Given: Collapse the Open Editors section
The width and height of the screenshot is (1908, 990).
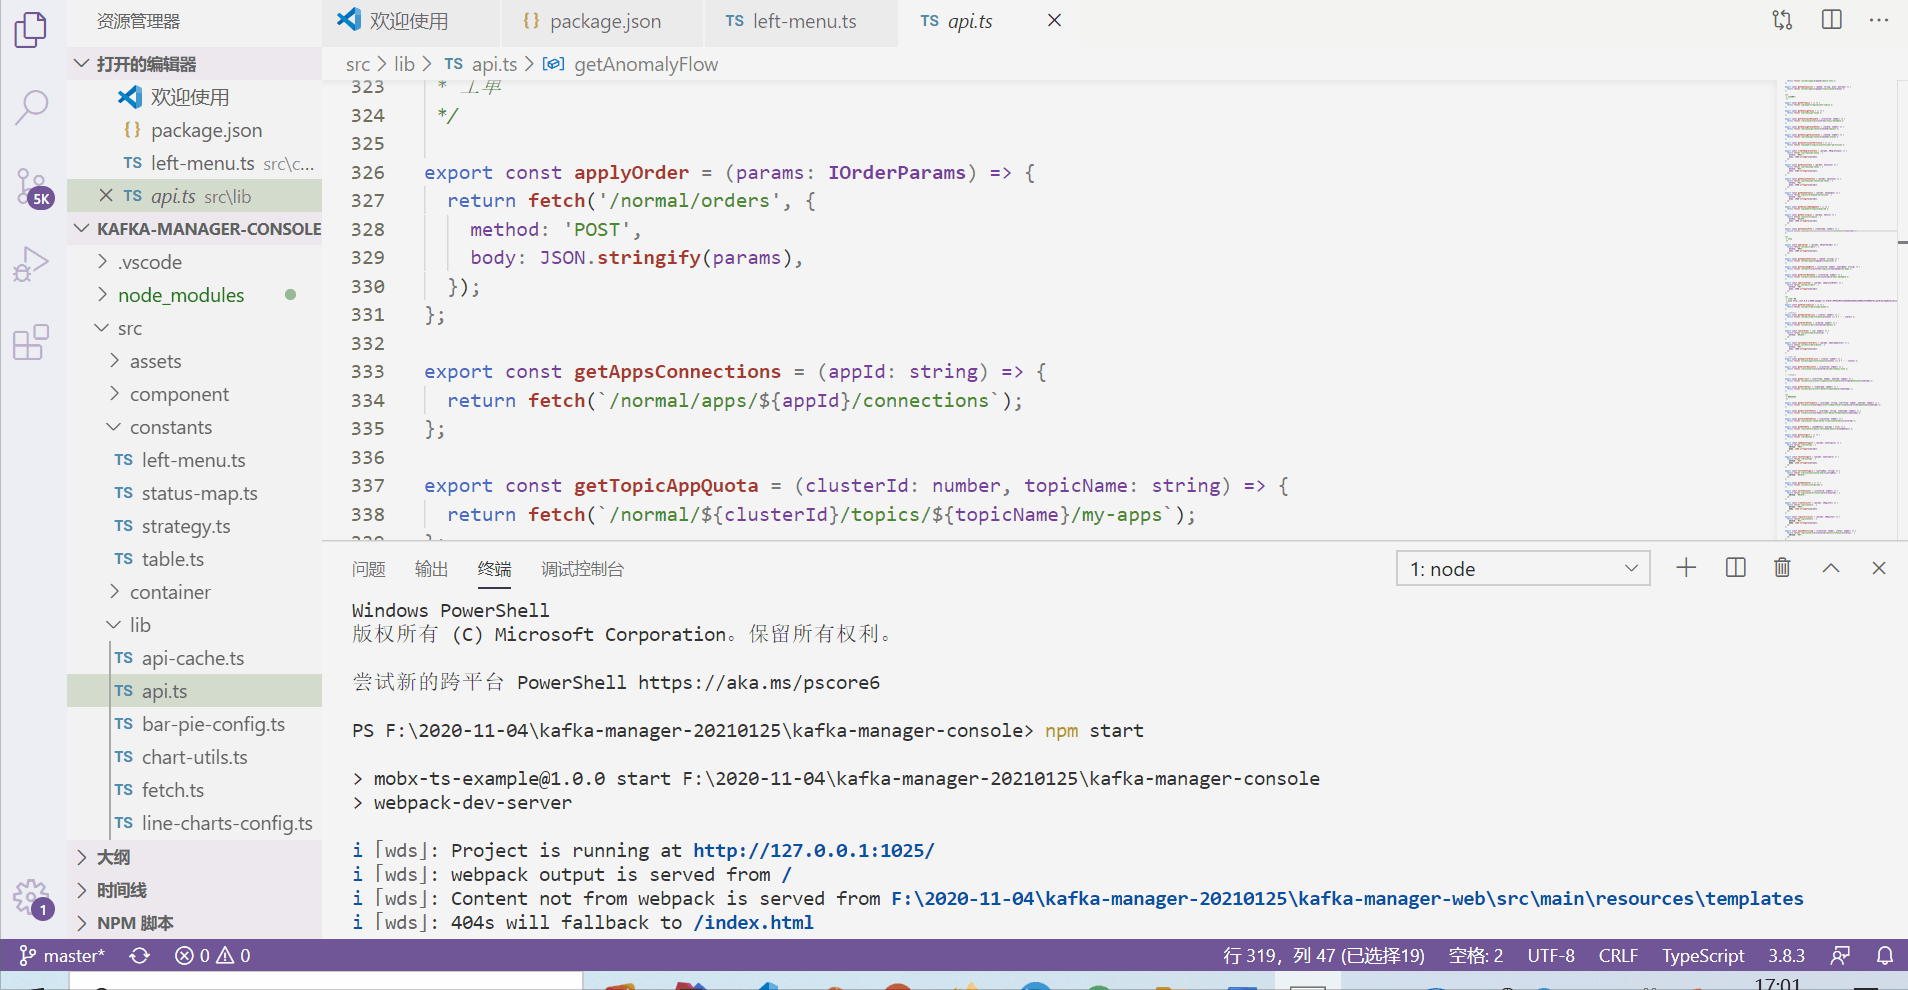Looking at the screenshot, I should (195, 64).
